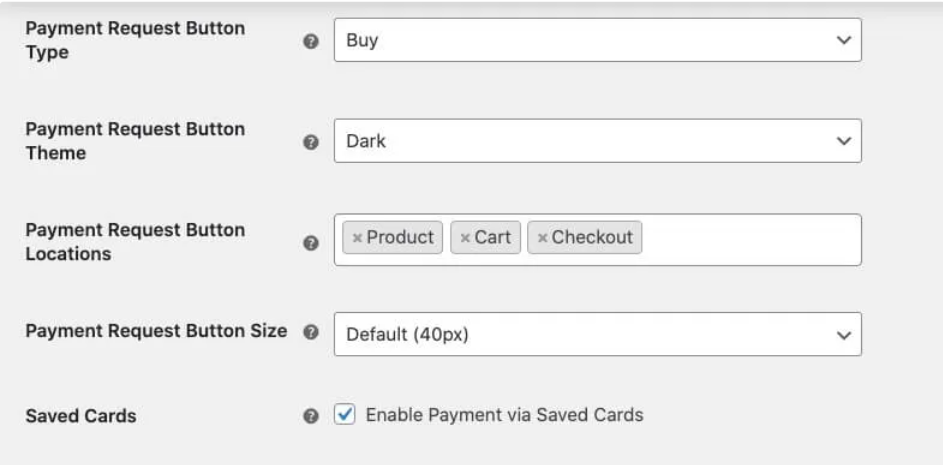Image resolution: width=943 pixels, height=465 pixels.
Task: Uncheck Enable Payment via Saved Cards
Action: tap(344, 414)
